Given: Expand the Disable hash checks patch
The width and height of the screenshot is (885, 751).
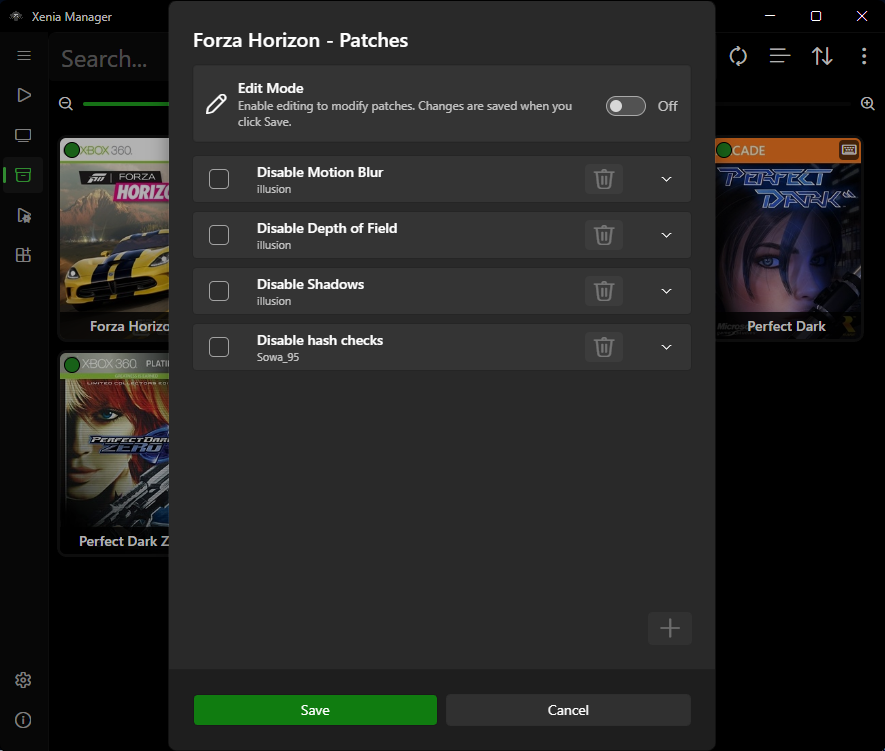Looking at the screenshot, I should [x=667, y=347].
